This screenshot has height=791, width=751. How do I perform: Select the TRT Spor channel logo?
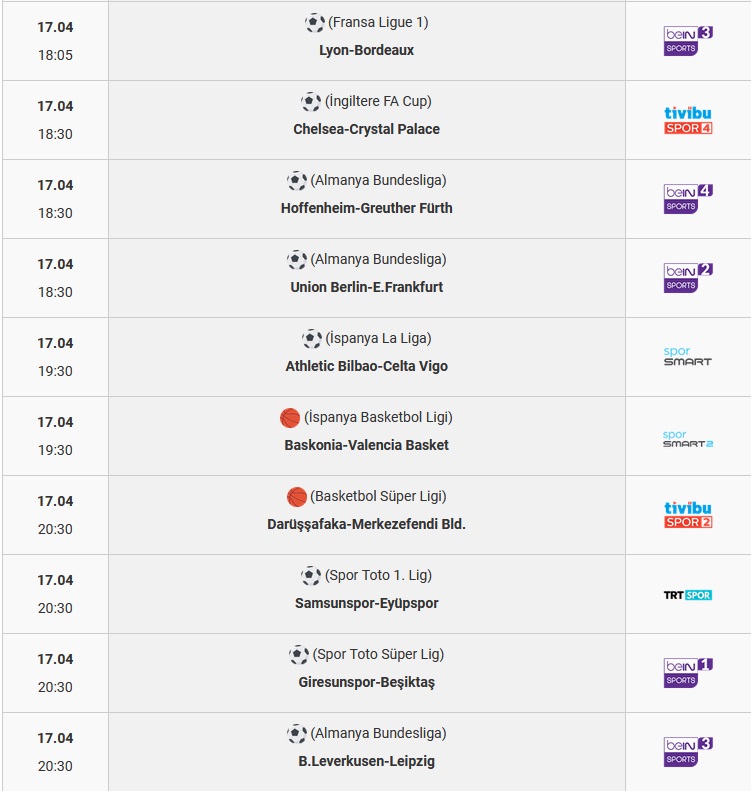pyautogui.click(x=688, y=595)
